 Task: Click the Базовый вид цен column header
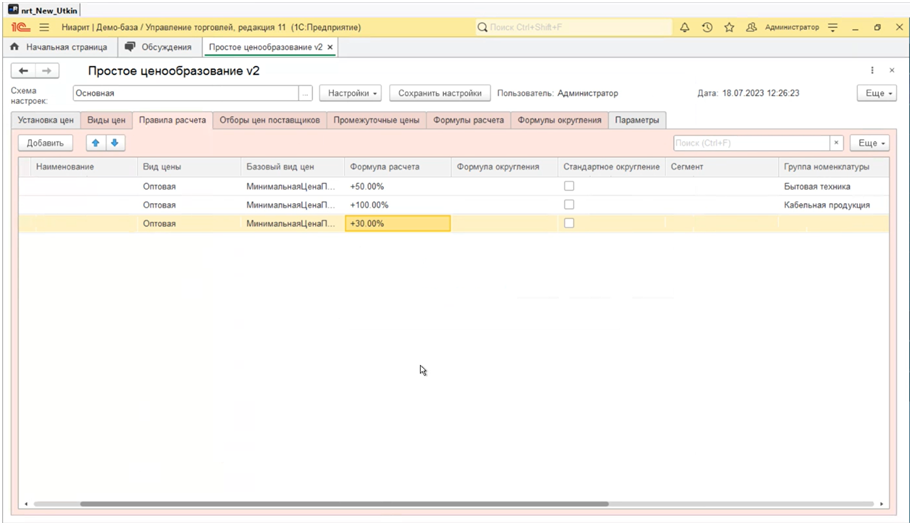pos(293,167)
